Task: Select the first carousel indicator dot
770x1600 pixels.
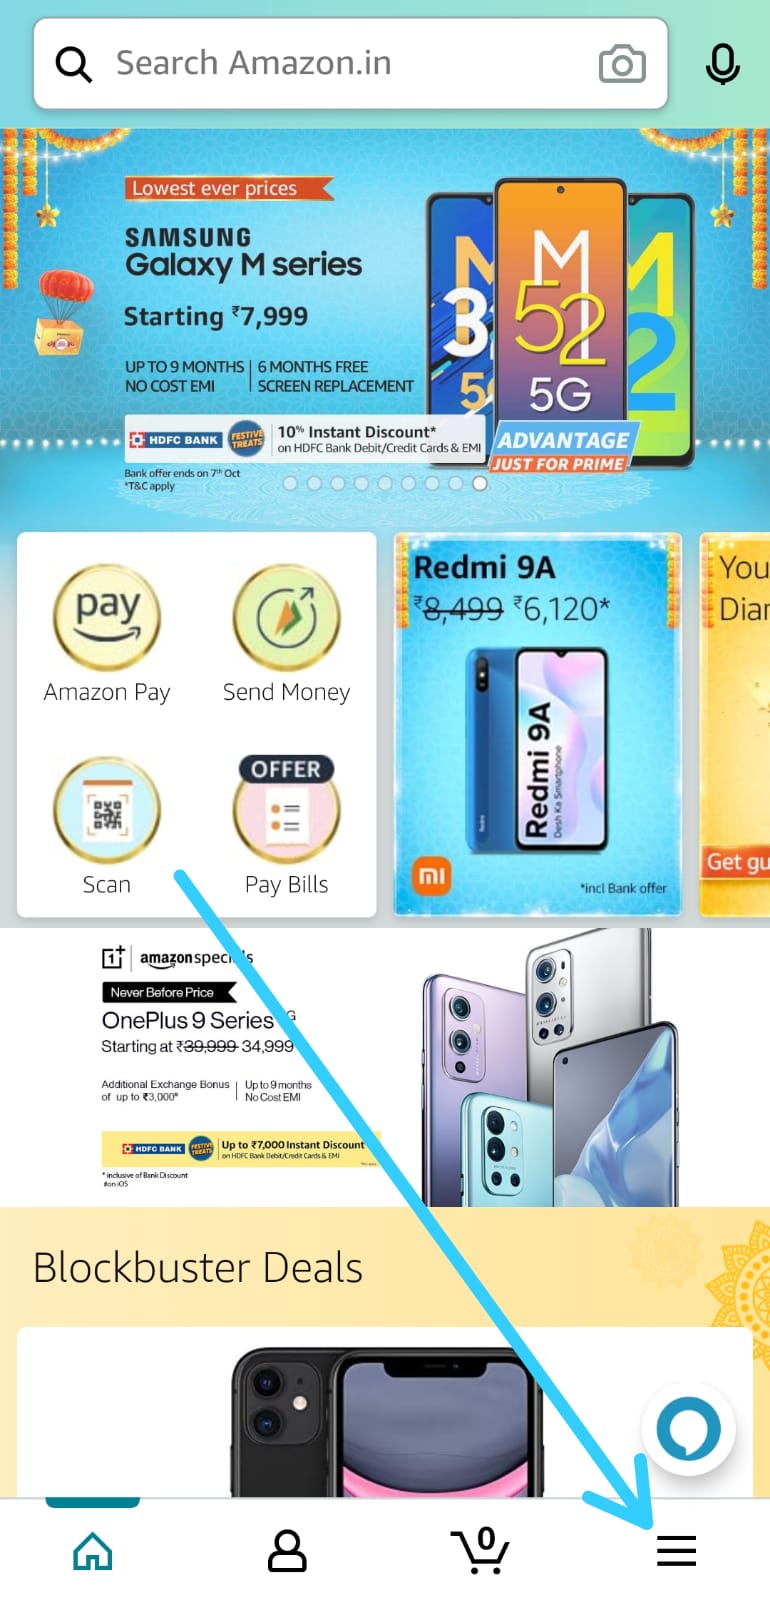Action: pos(290,483)
